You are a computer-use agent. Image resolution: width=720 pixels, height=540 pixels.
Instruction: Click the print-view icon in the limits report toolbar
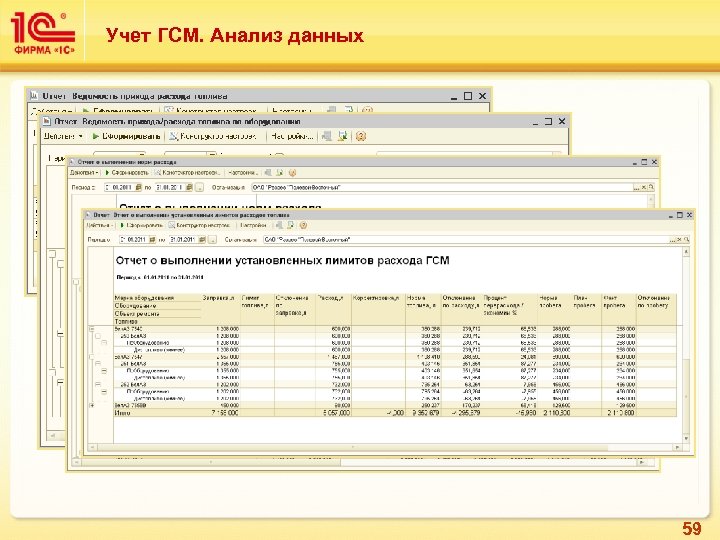[x=279, y=225]
